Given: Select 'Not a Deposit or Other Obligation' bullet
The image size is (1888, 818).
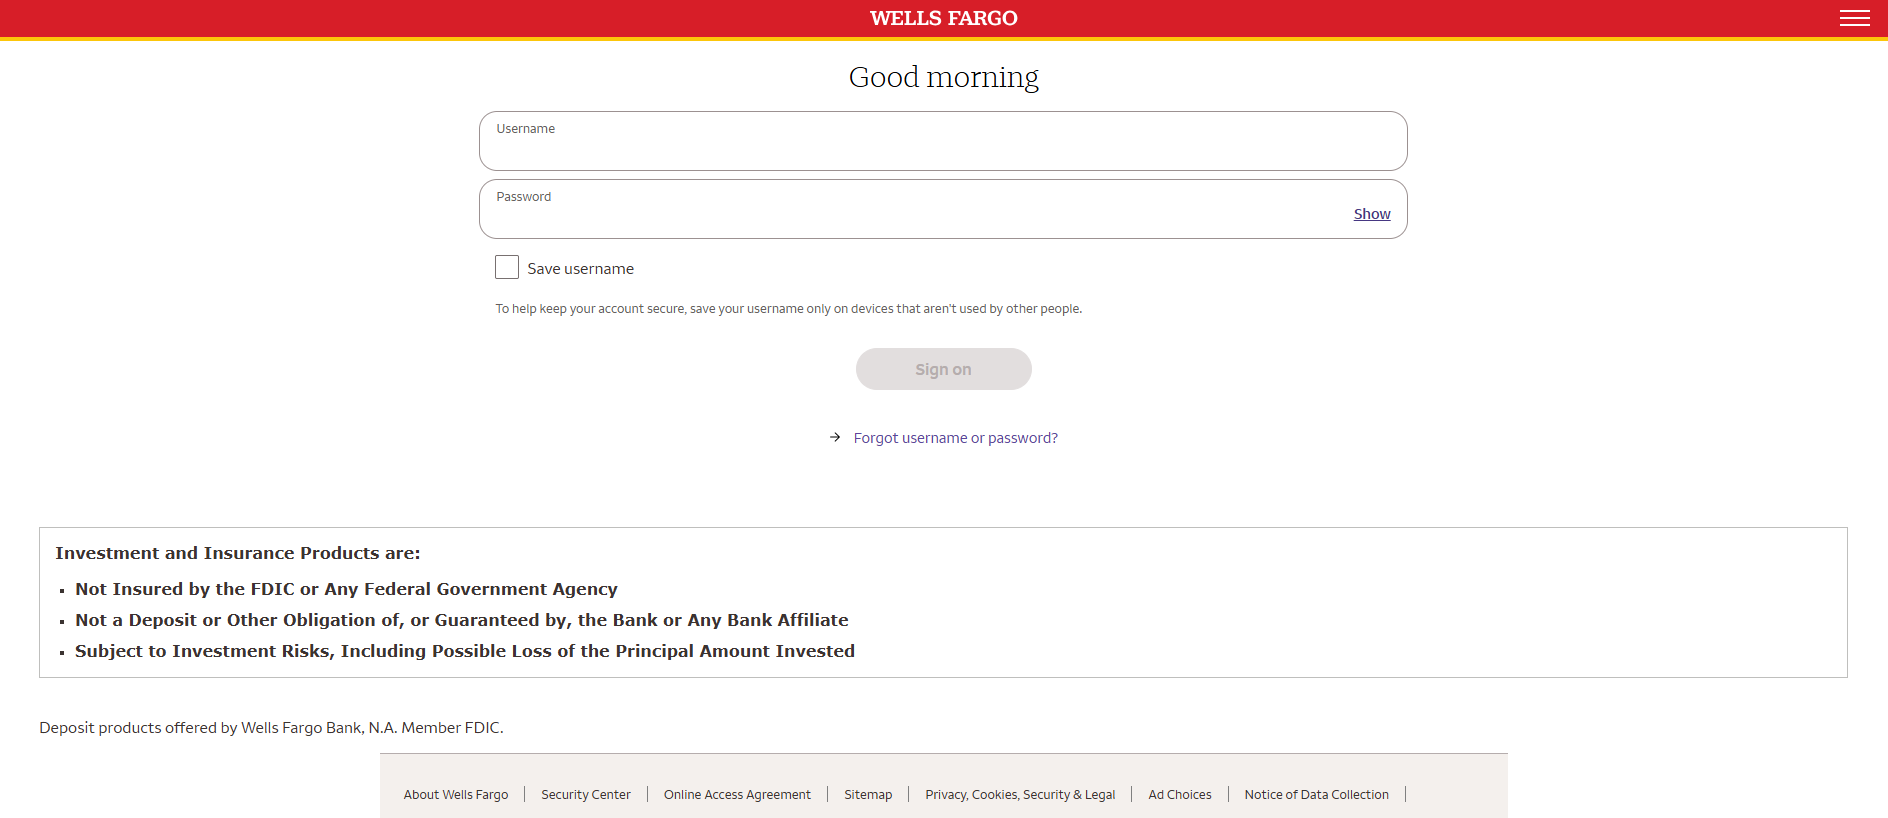Looking at the screenshot, I should point(461,620).
